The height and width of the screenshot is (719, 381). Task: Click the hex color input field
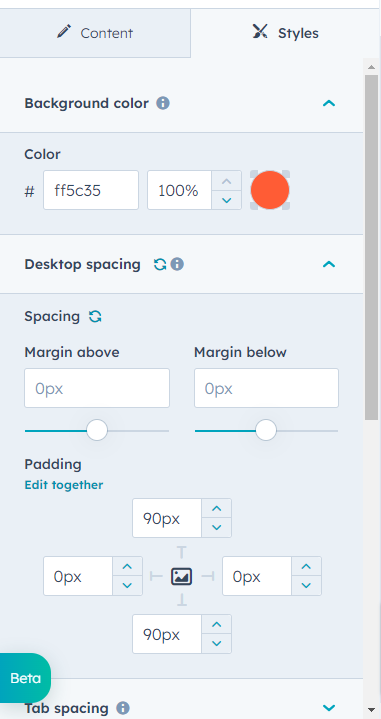coord(91,190)
